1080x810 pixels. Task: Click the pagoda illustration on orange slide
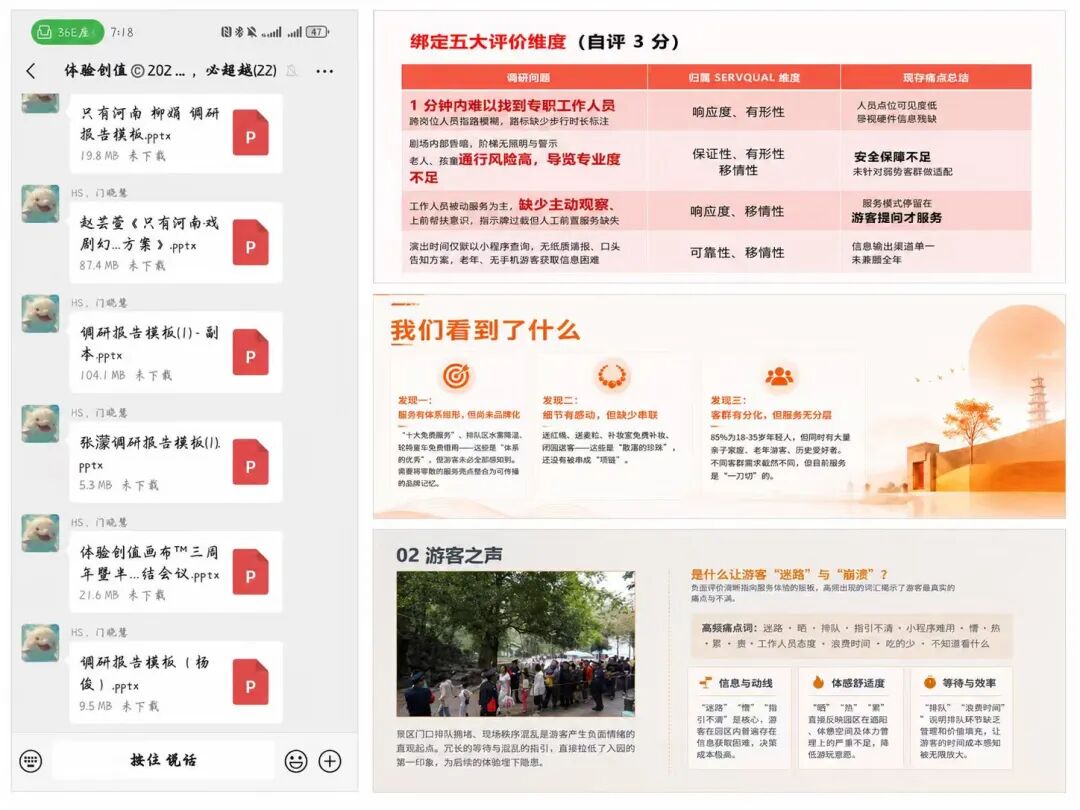click(x=1037, y=399)
